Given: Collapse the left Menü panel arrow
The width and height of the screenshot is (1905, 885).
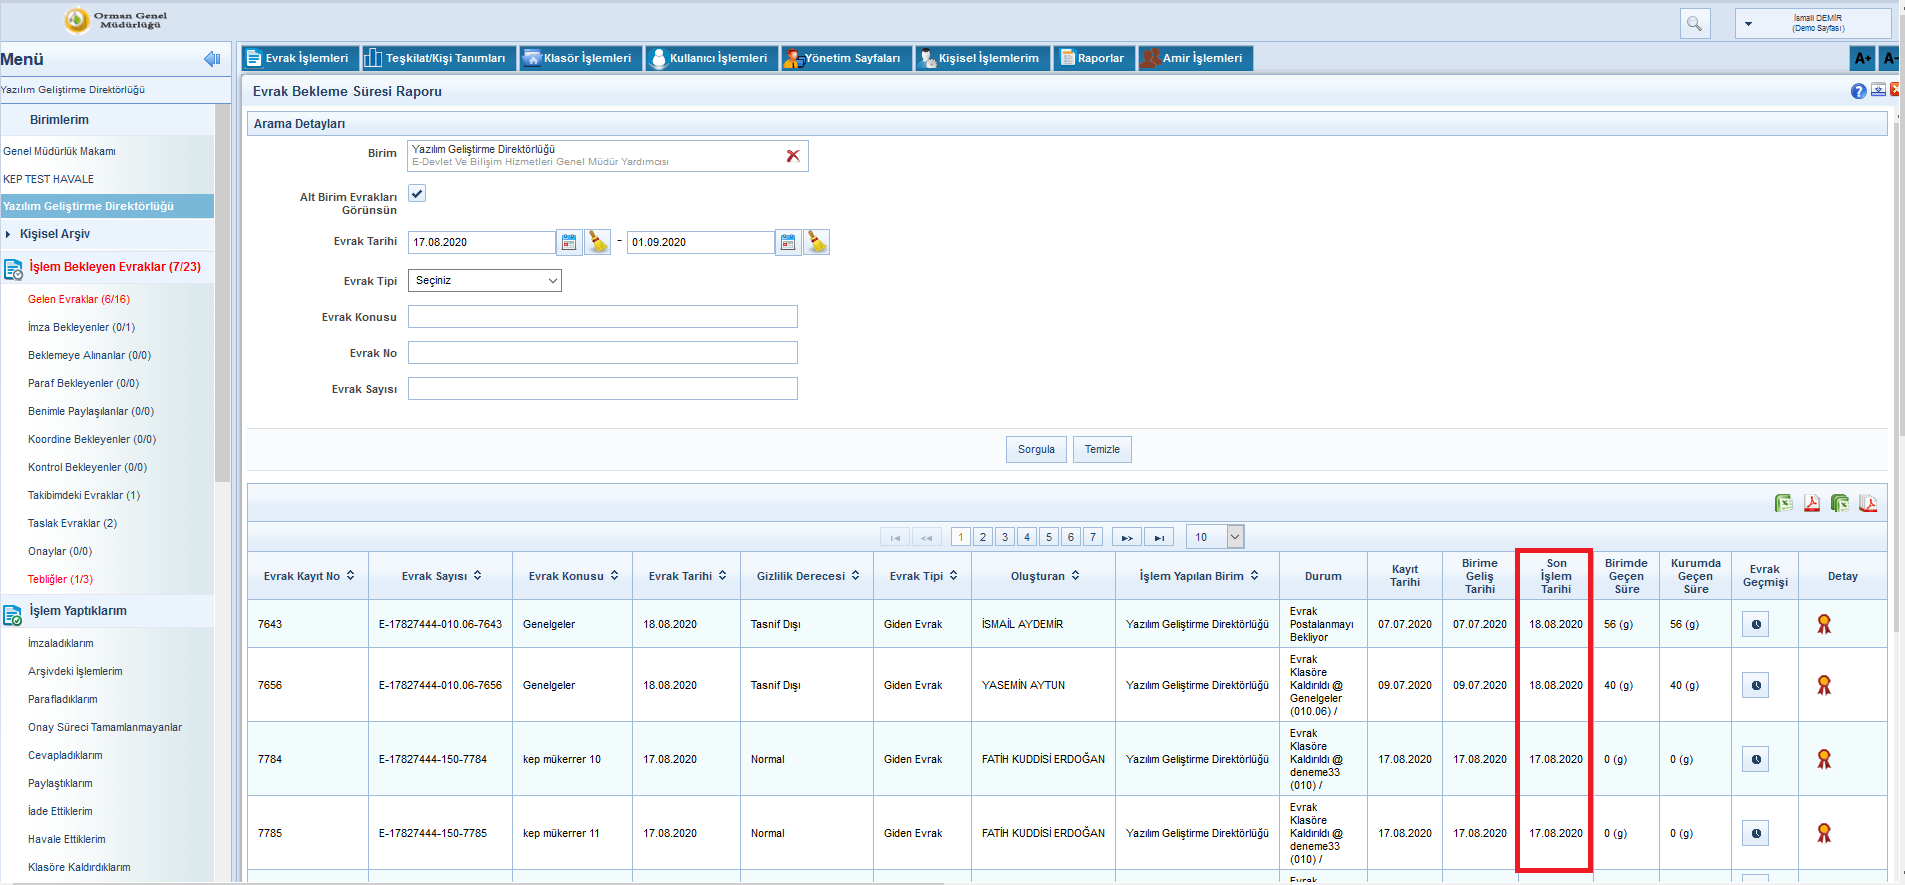Looking at the screenshot, I should point(212,59).
